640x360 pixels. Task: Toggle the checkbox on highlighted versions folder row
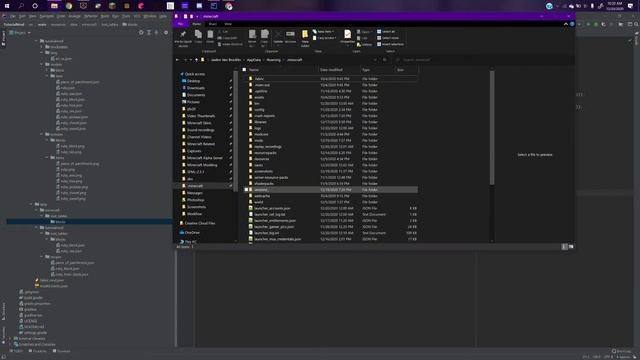(x=246, y=190)
